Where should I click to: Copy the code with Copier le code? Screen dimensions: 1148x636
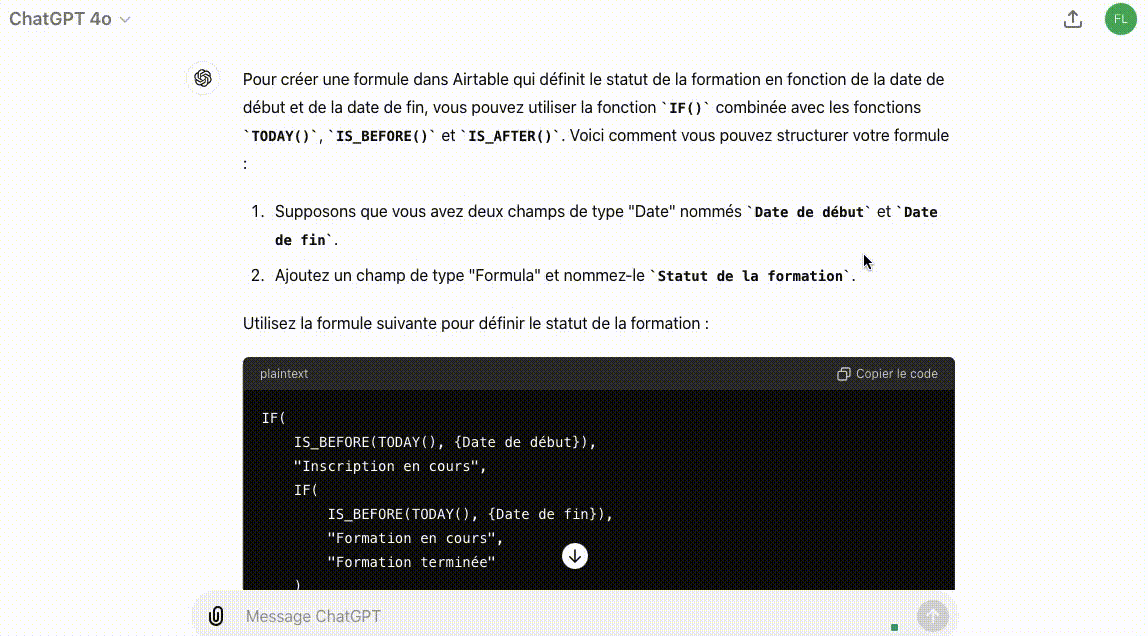887,373
